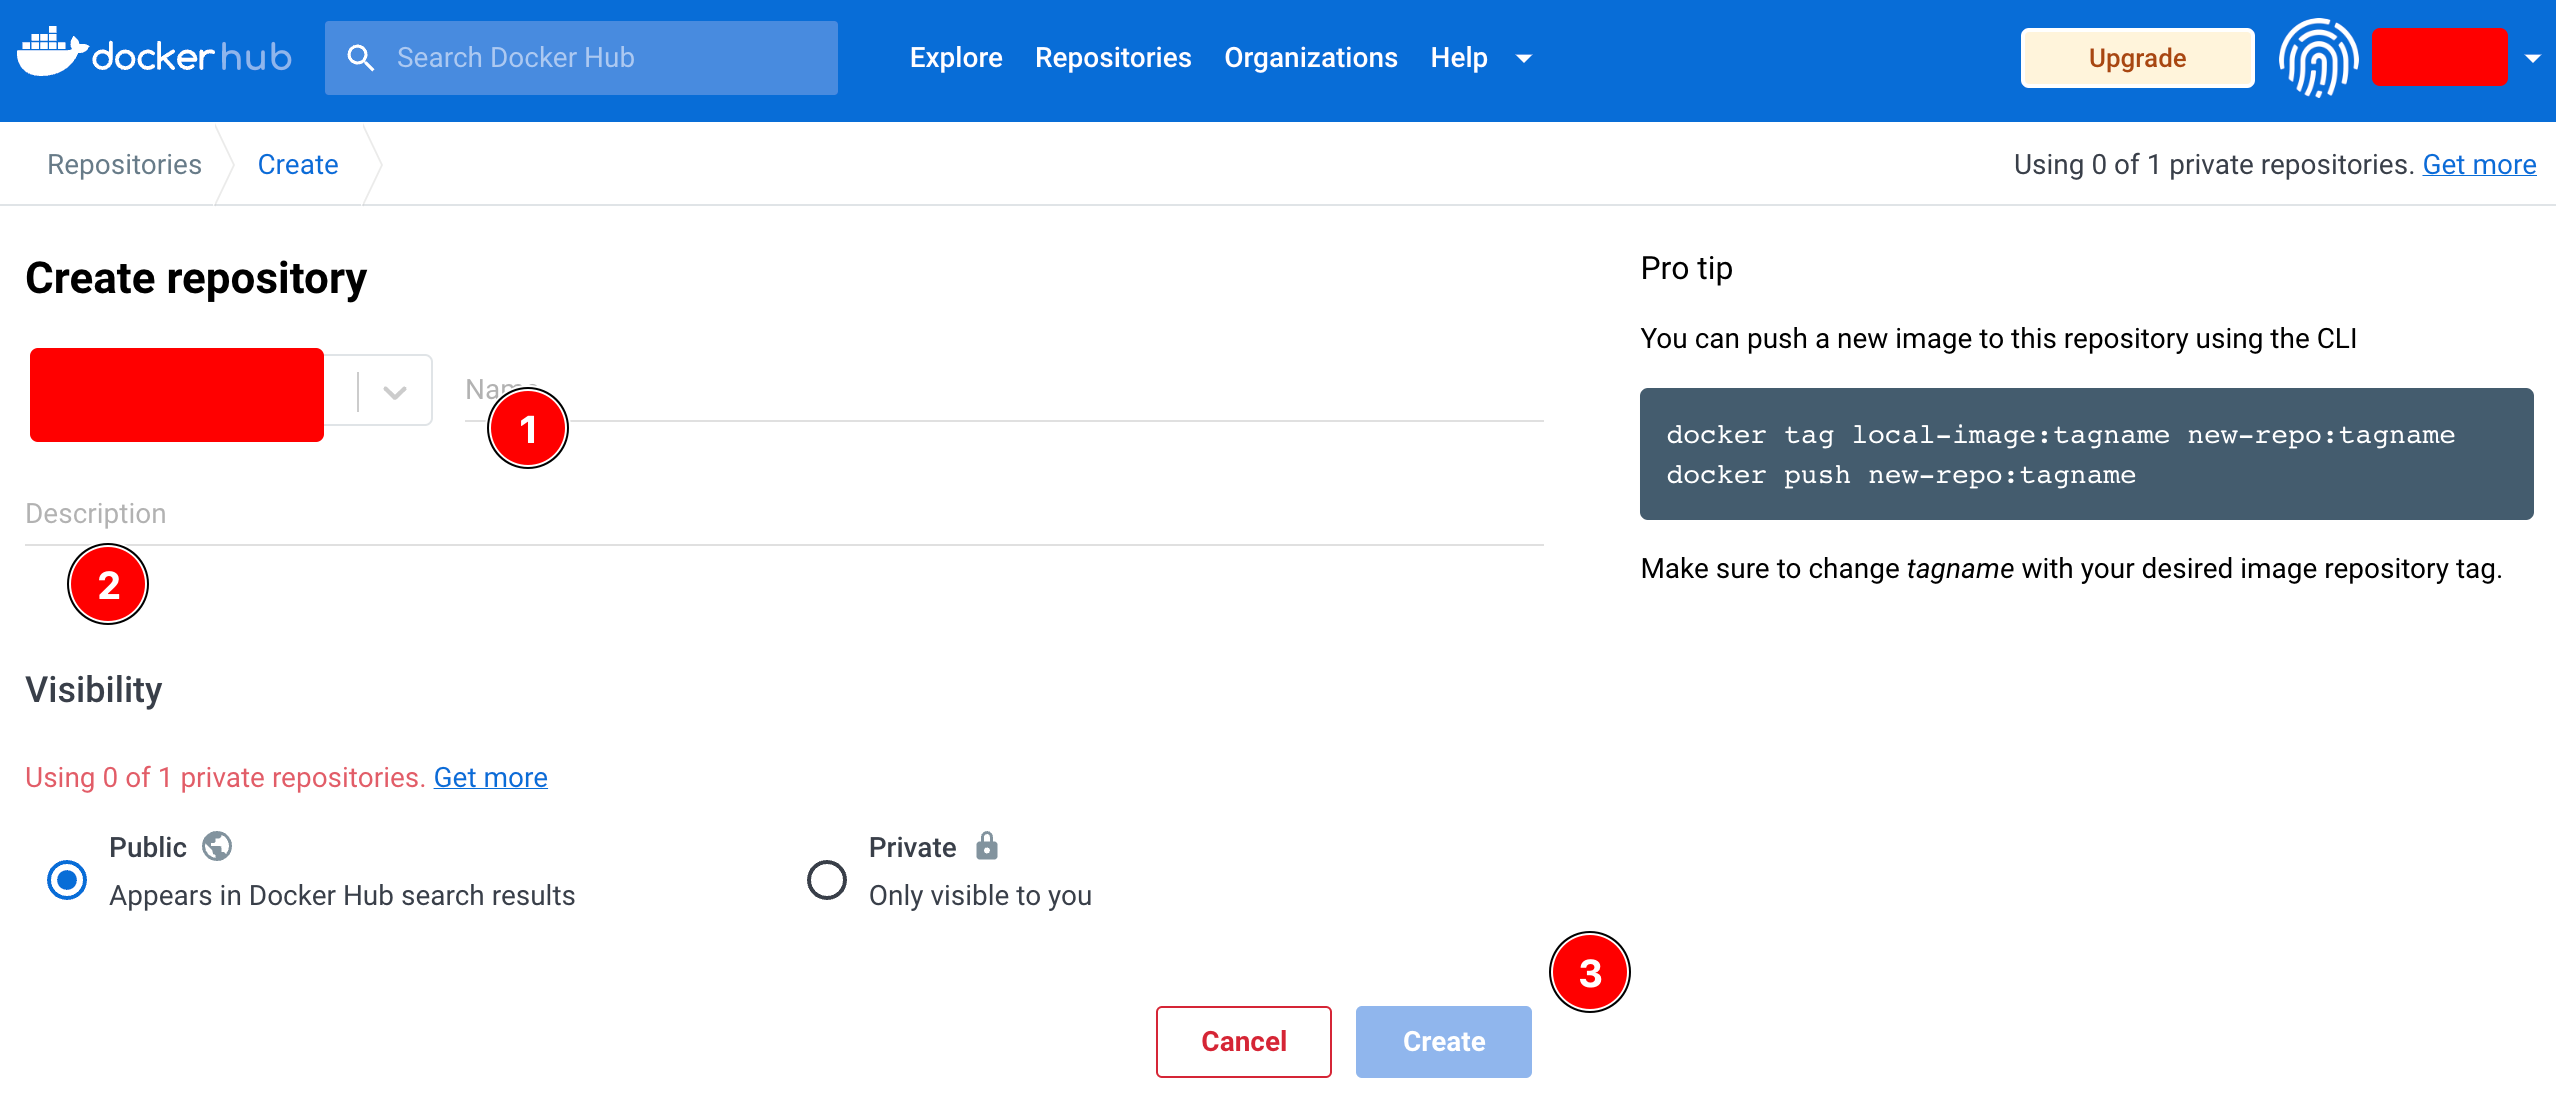
Task: Click the fingerprint avatar icon
Action: tap(2317, 58)
